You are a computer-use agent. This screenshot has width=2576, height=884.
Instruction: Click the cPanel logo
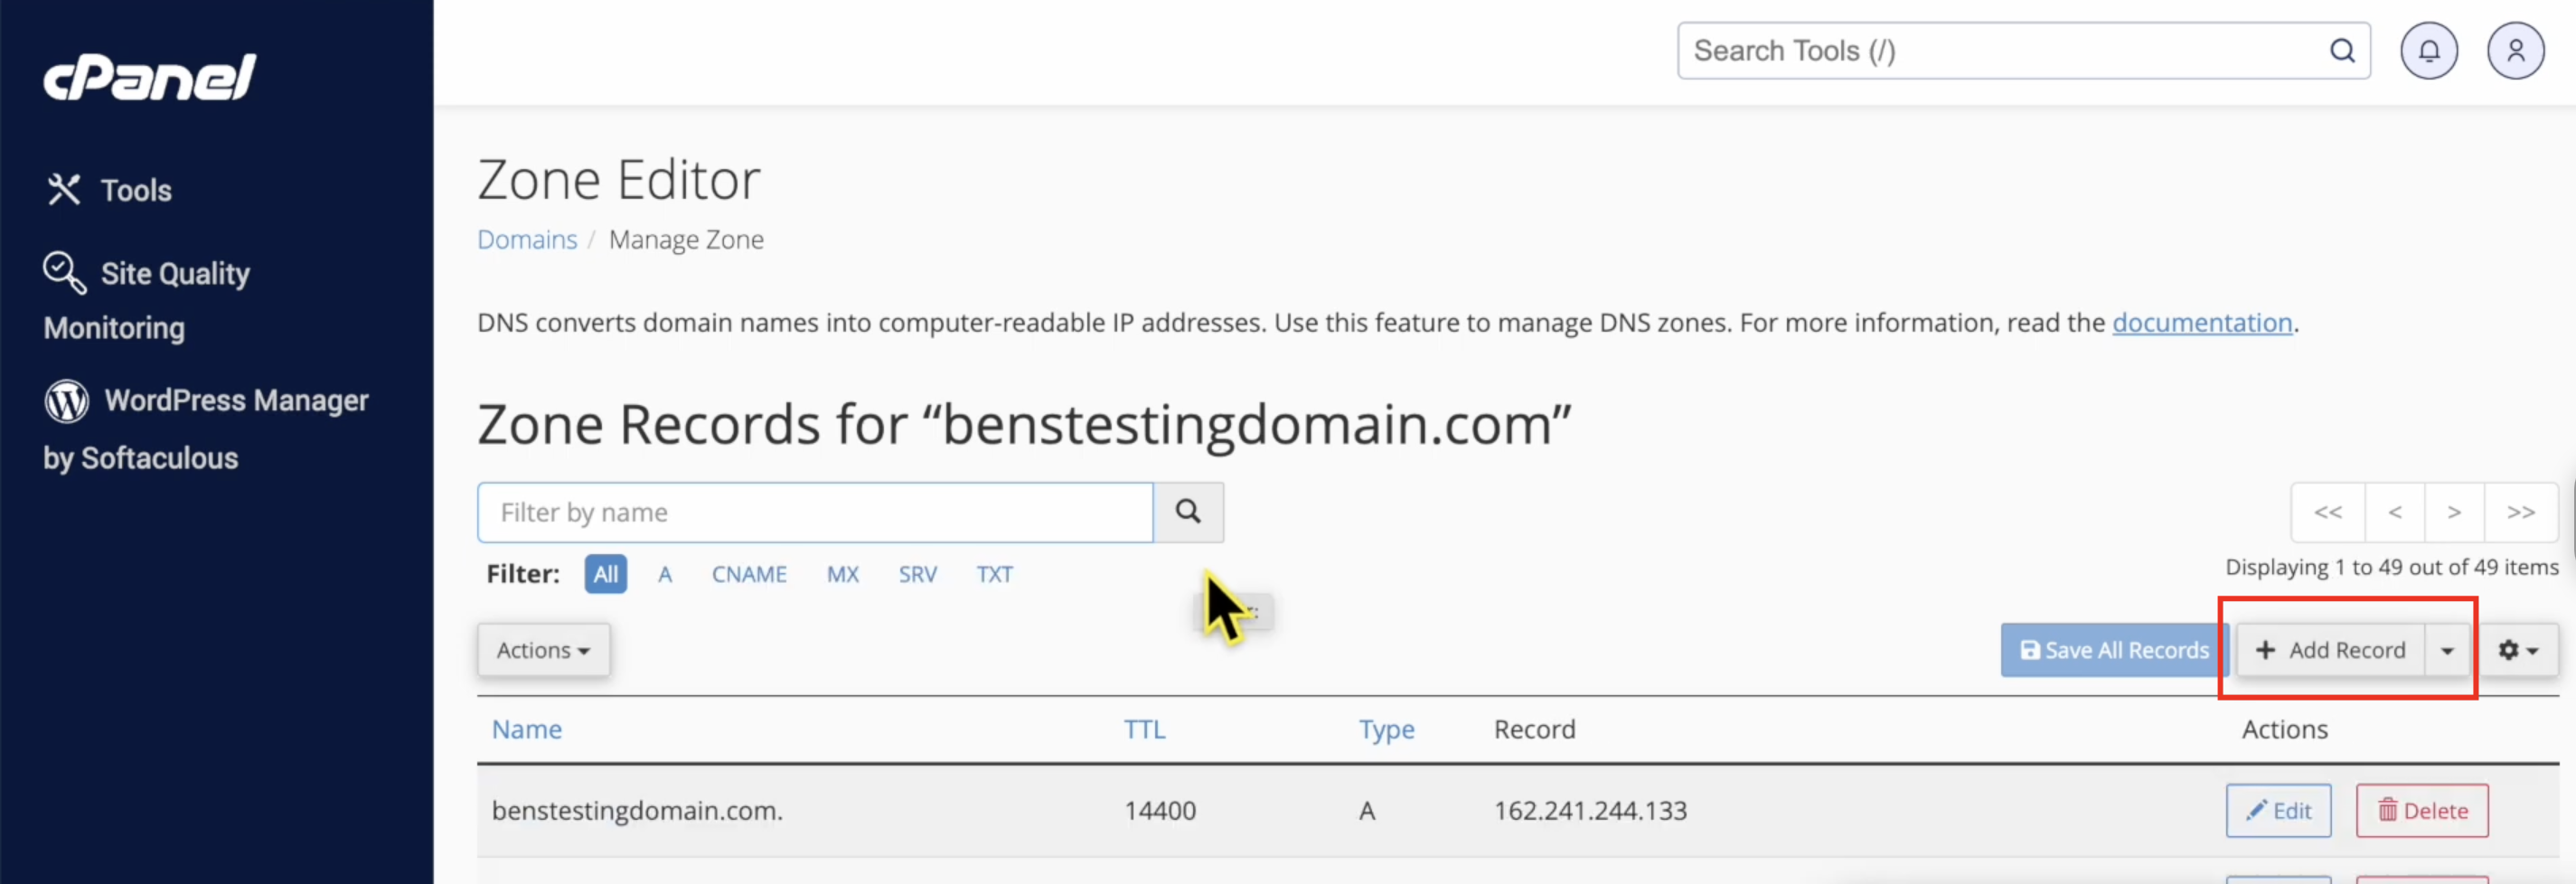[x=150, y=77]
